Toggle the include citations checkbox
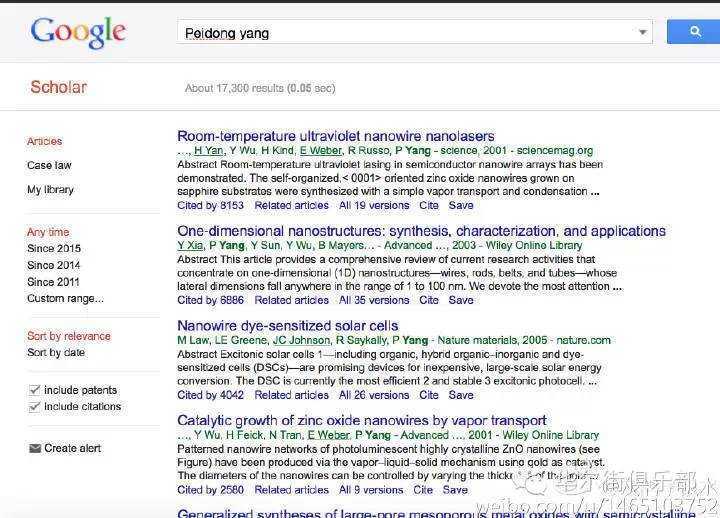 pyautogui.click(x=34, y=406)
